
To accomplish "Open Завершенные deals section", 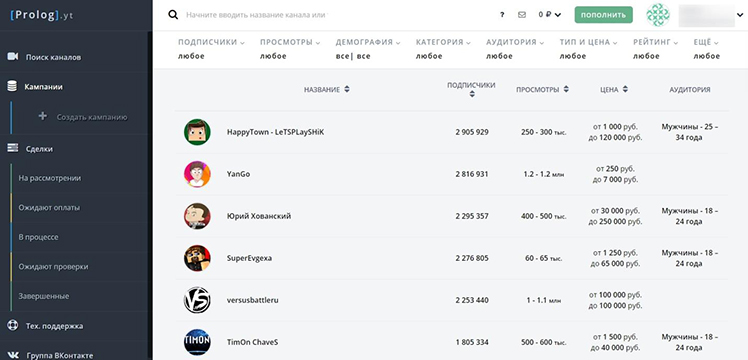I will tap(44, 296).
